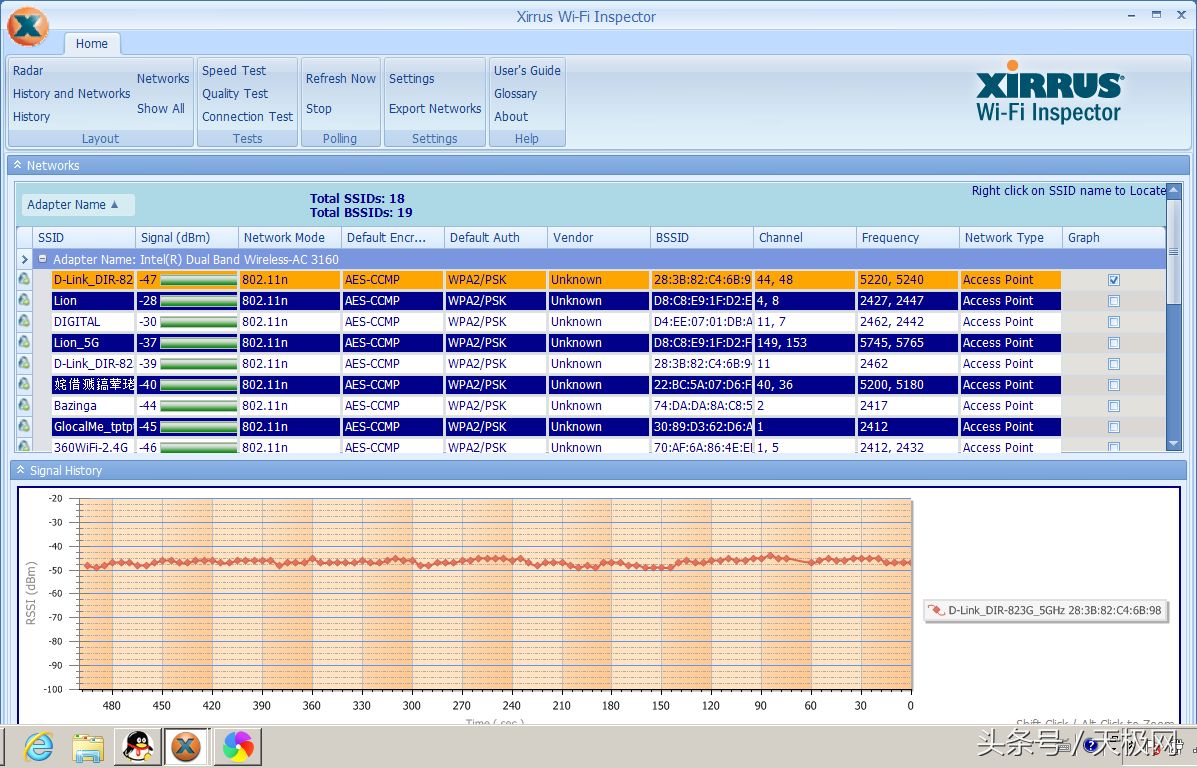
Task: Click frequency cell 5745, 5765
Action: (x=908, y=343)
